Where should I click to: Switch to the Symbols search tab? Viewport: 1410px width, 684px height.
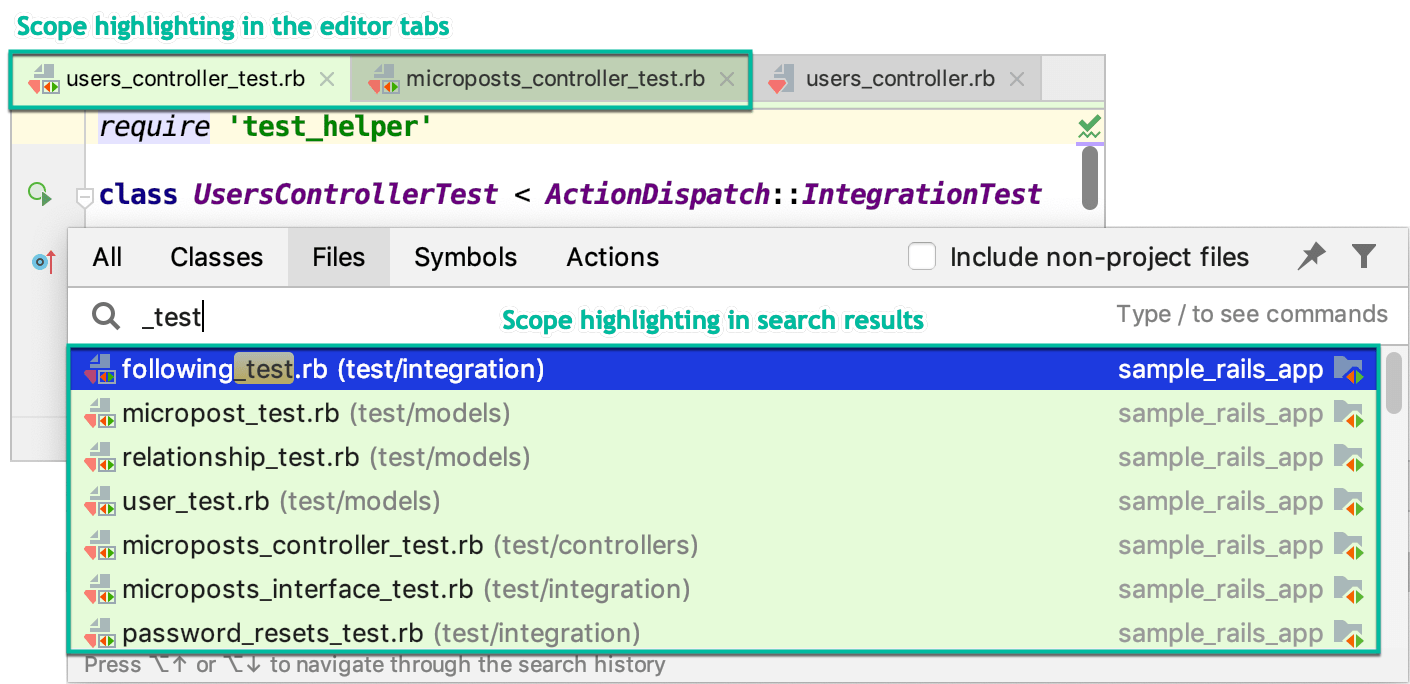coord(465,257)
